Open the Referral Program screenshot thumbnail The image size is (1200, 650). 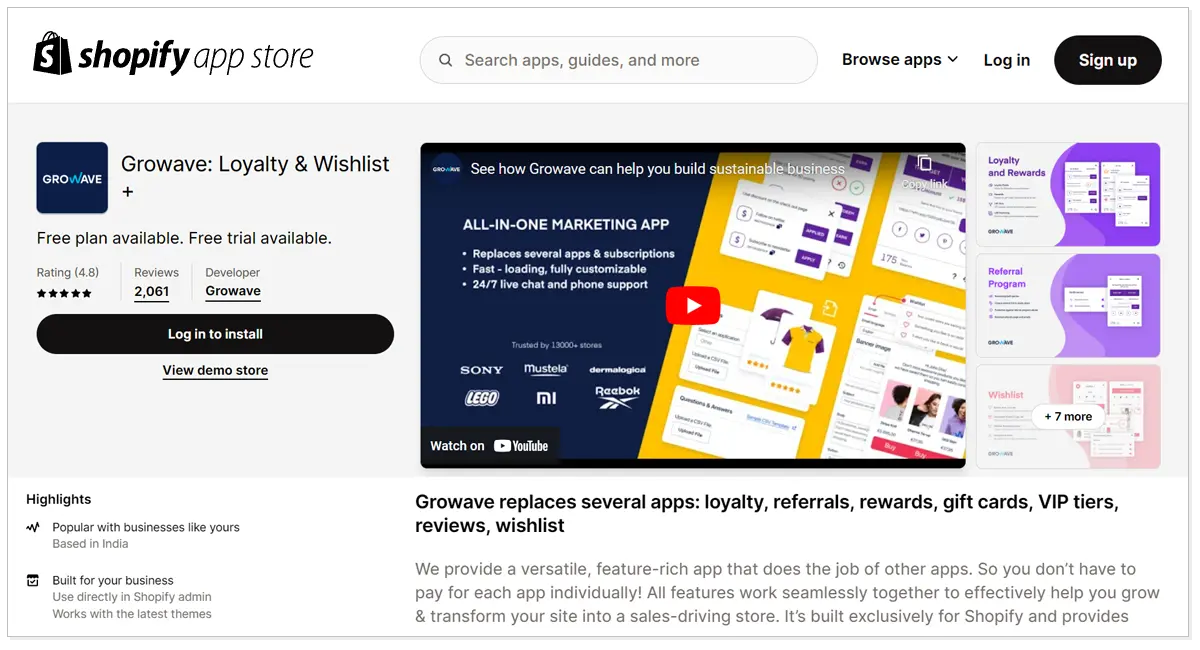coord(1068,305)
